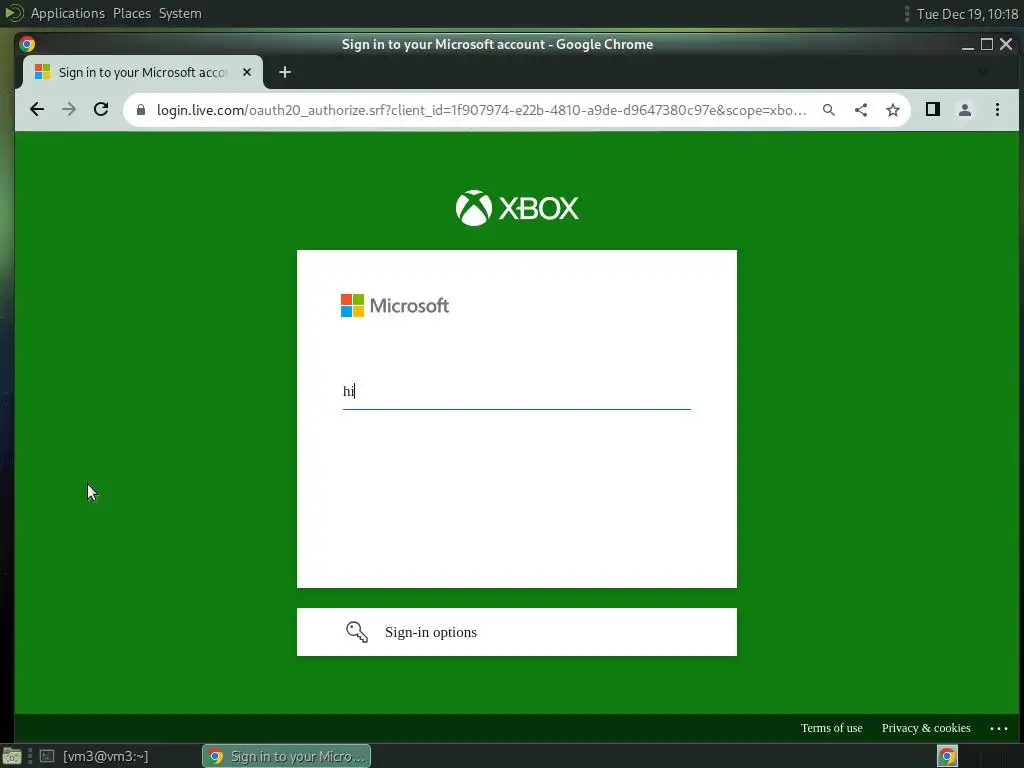Select the Sign in to your Microsoft account tab
Image resolution: width=1024 pixels, height=768 pixels.
(x=143, y=72)
